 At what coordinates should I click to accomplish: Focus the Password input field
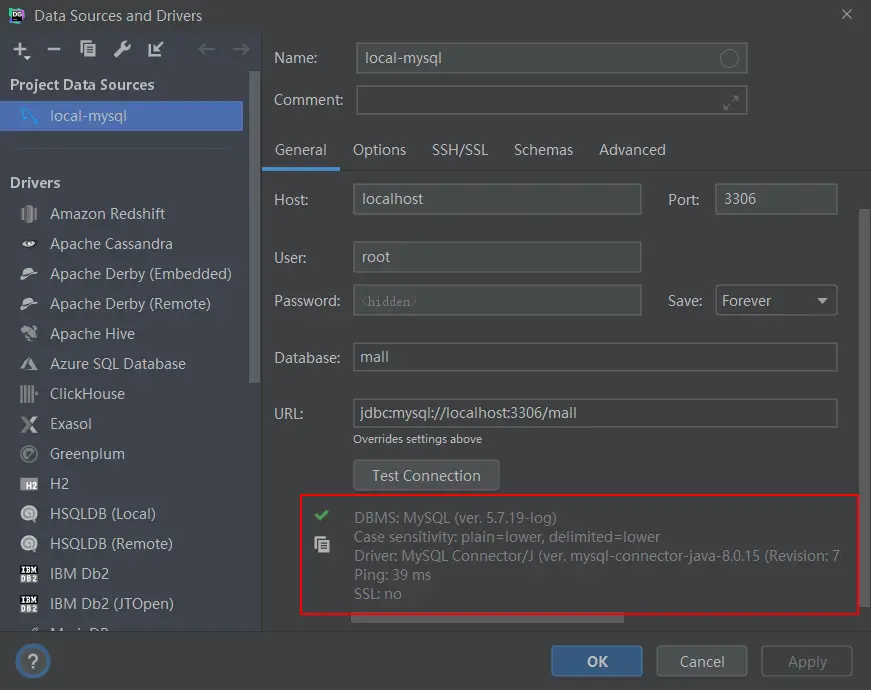click(497, 301)
